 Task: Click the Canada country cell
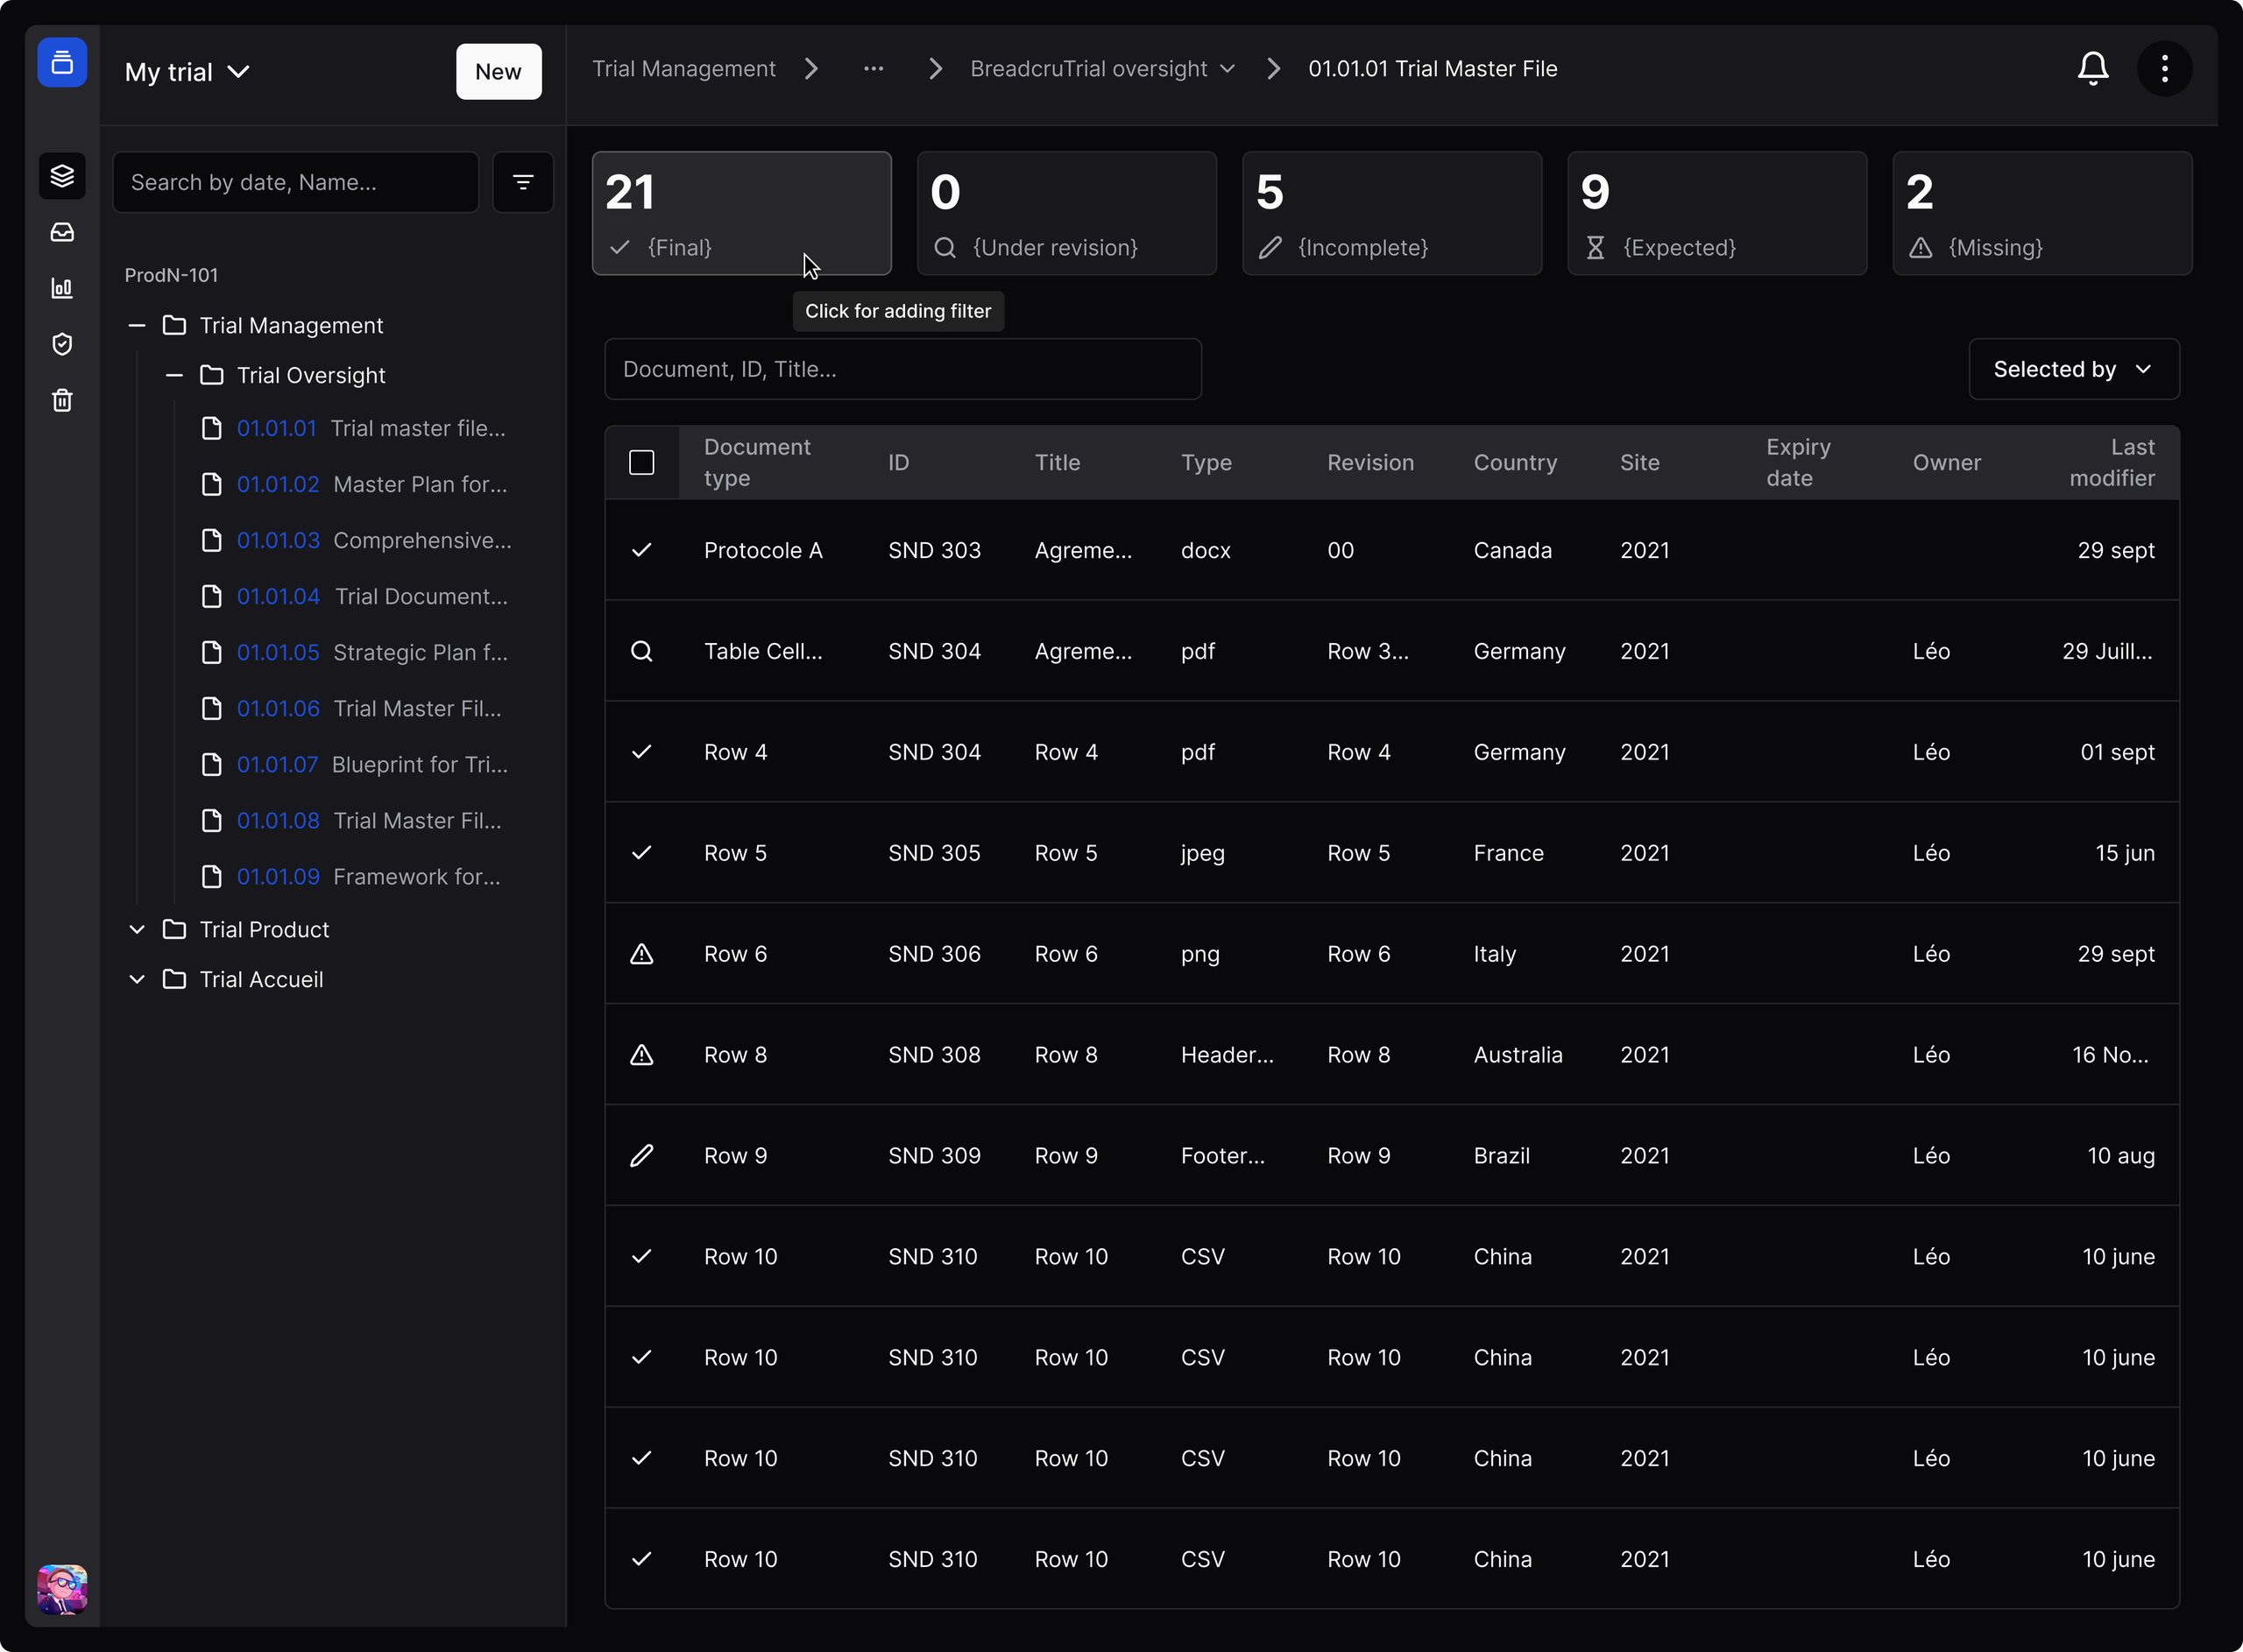[1512, 550]
